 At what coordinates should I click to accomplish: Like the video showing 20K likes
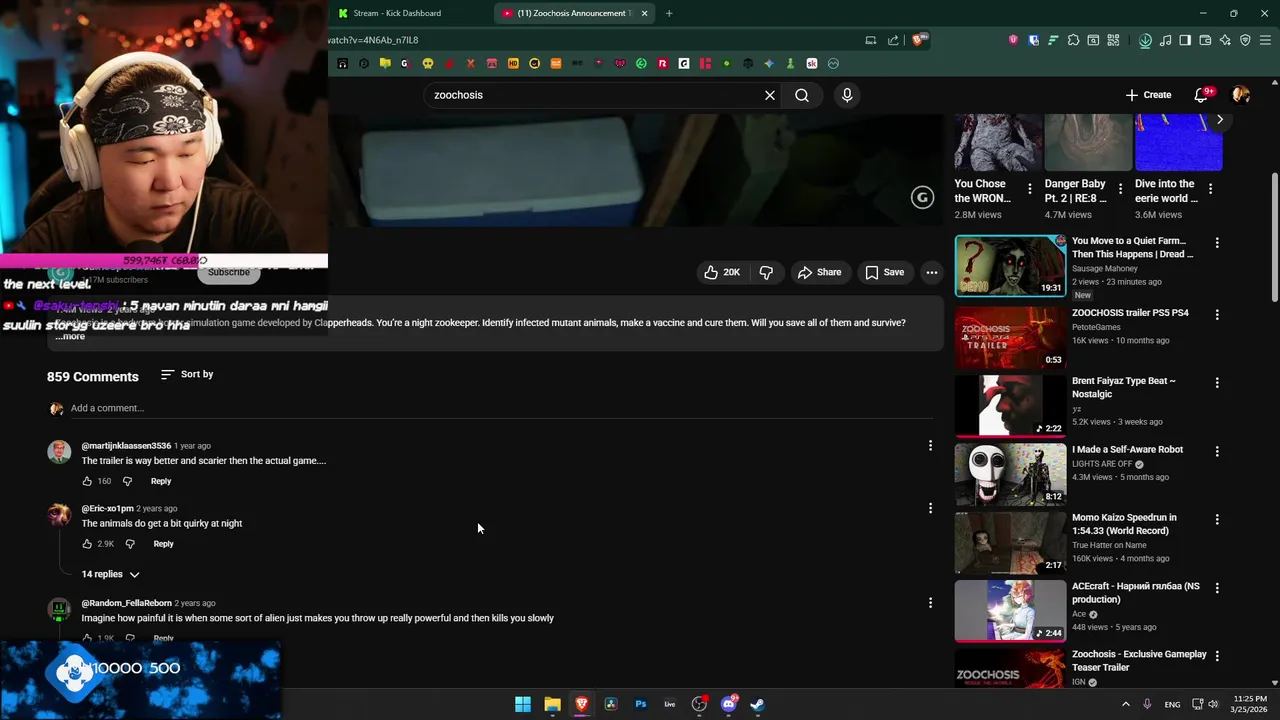(721, 272)
